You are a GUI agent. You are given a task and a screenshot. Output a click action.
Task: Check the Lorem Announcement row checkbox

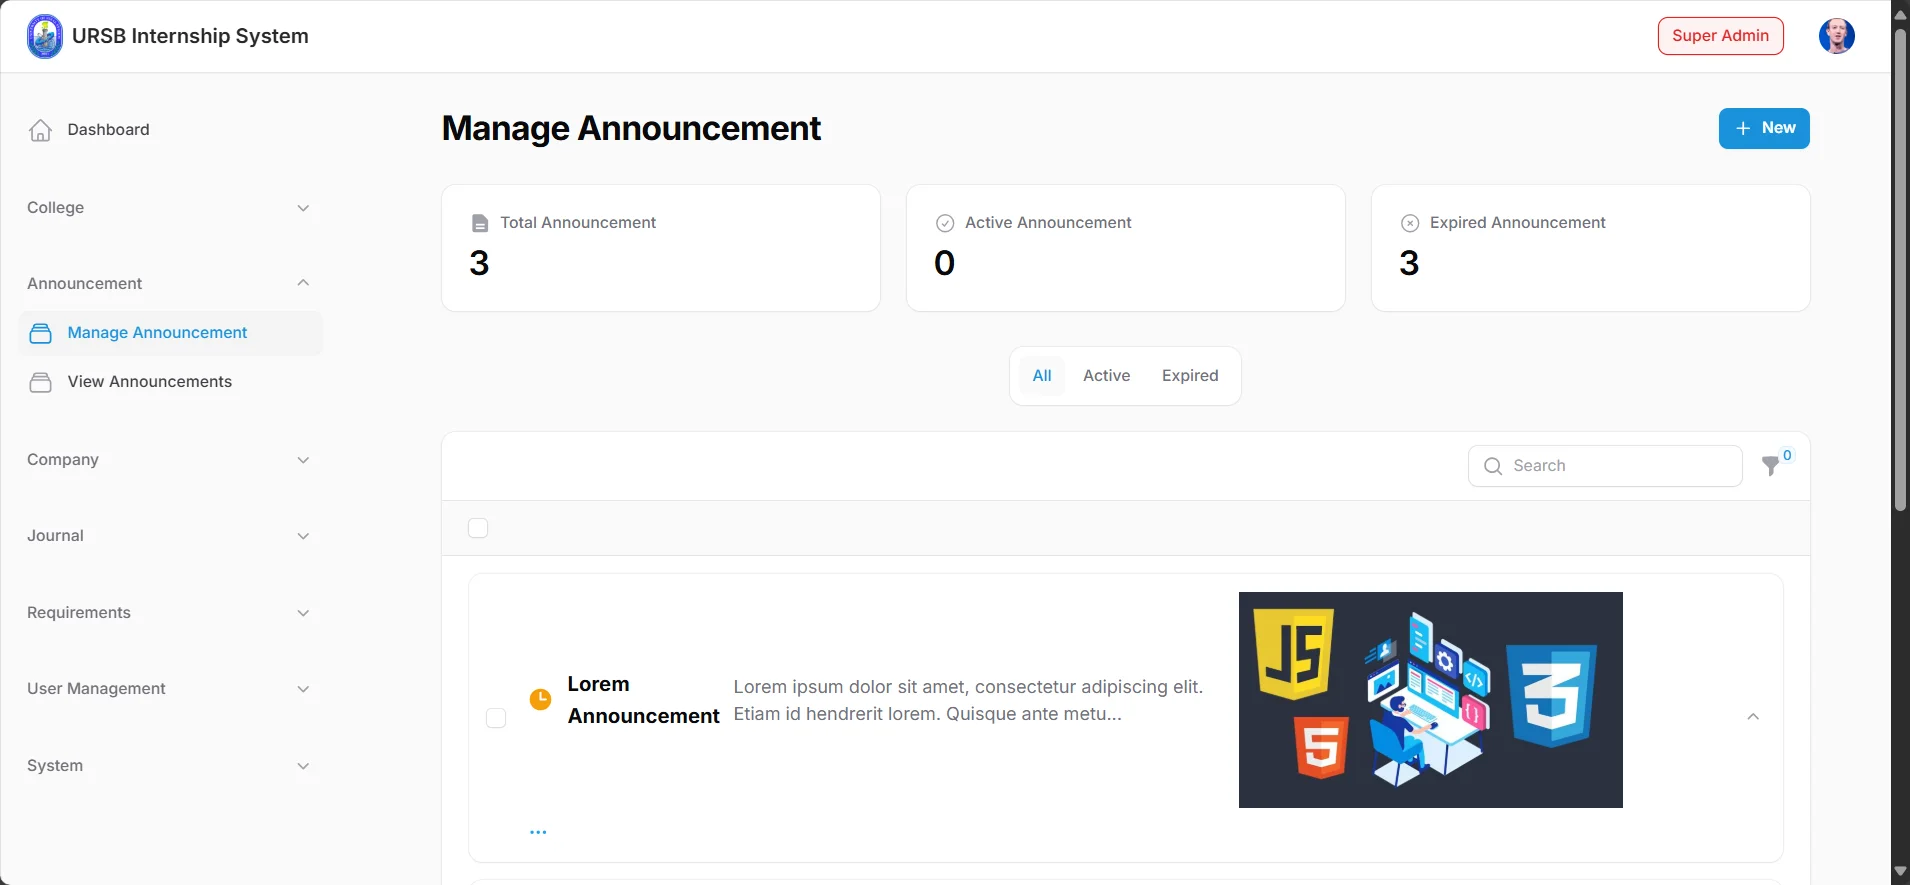click(x=496, y=718)
